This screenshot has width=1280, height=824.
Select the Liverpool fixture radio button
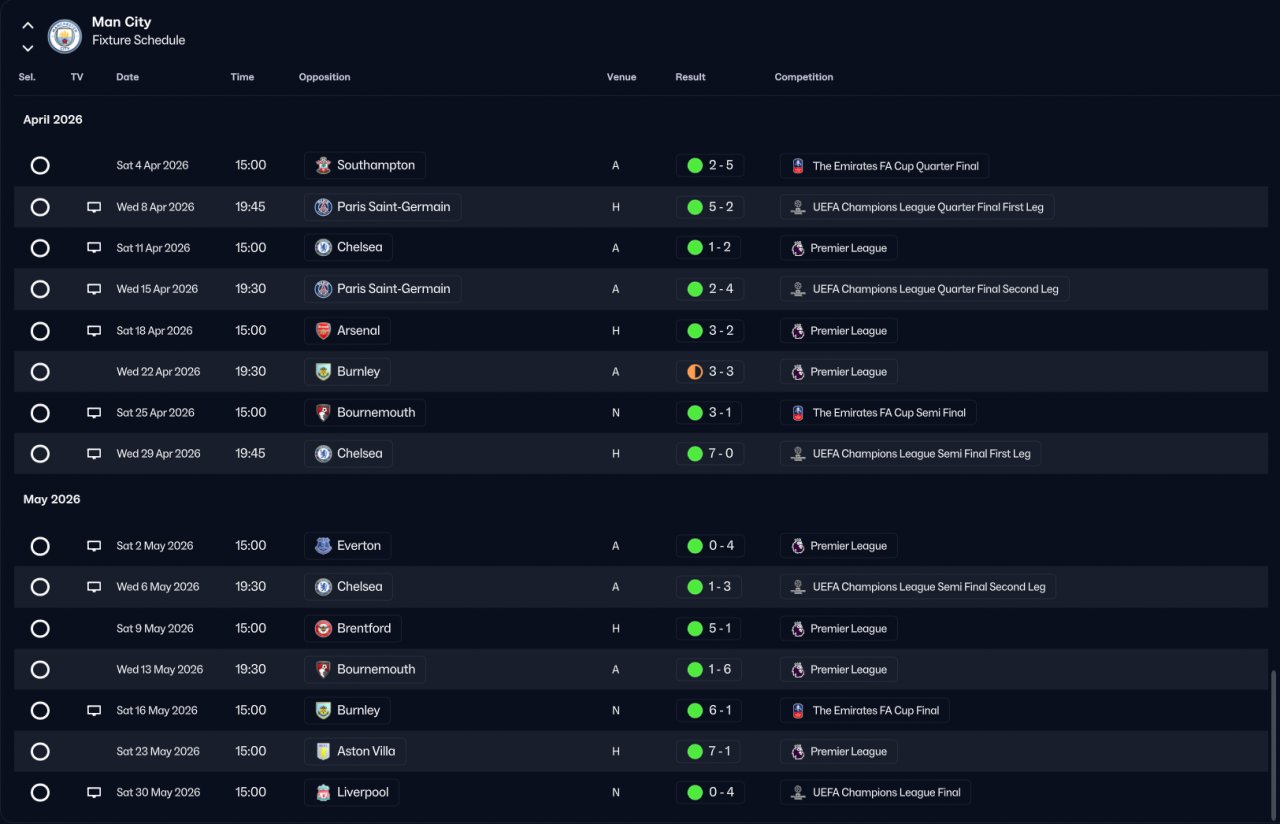[x=40, y=793]
